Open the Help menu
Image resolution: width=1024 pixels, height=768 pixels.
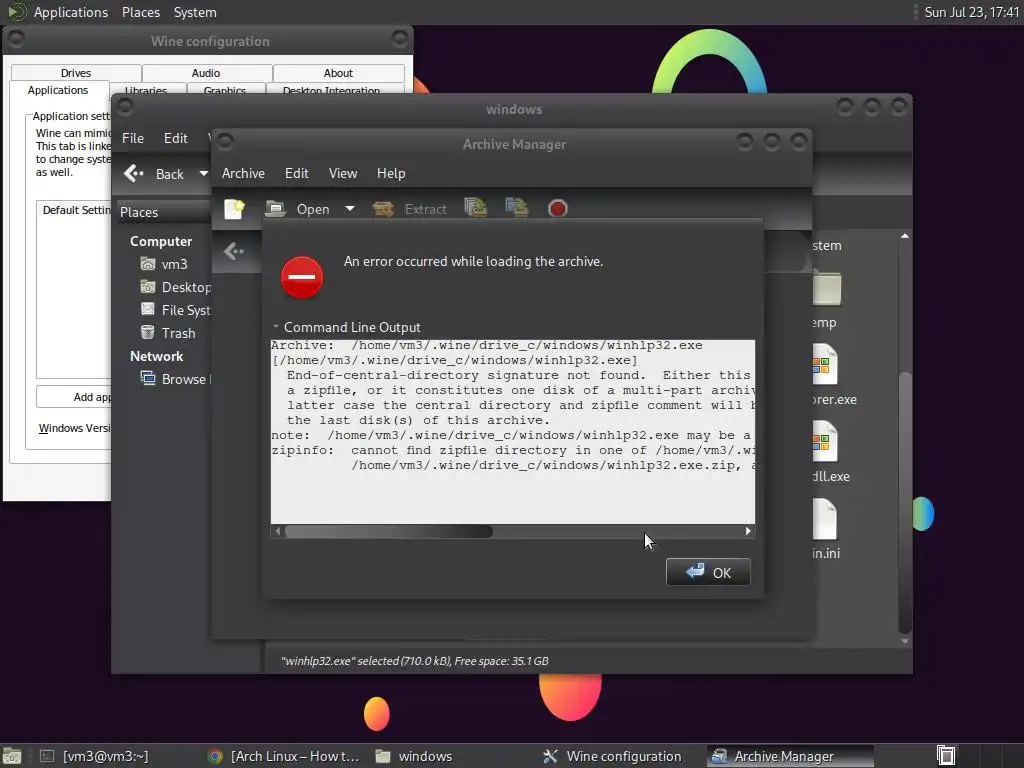point(391,173)
